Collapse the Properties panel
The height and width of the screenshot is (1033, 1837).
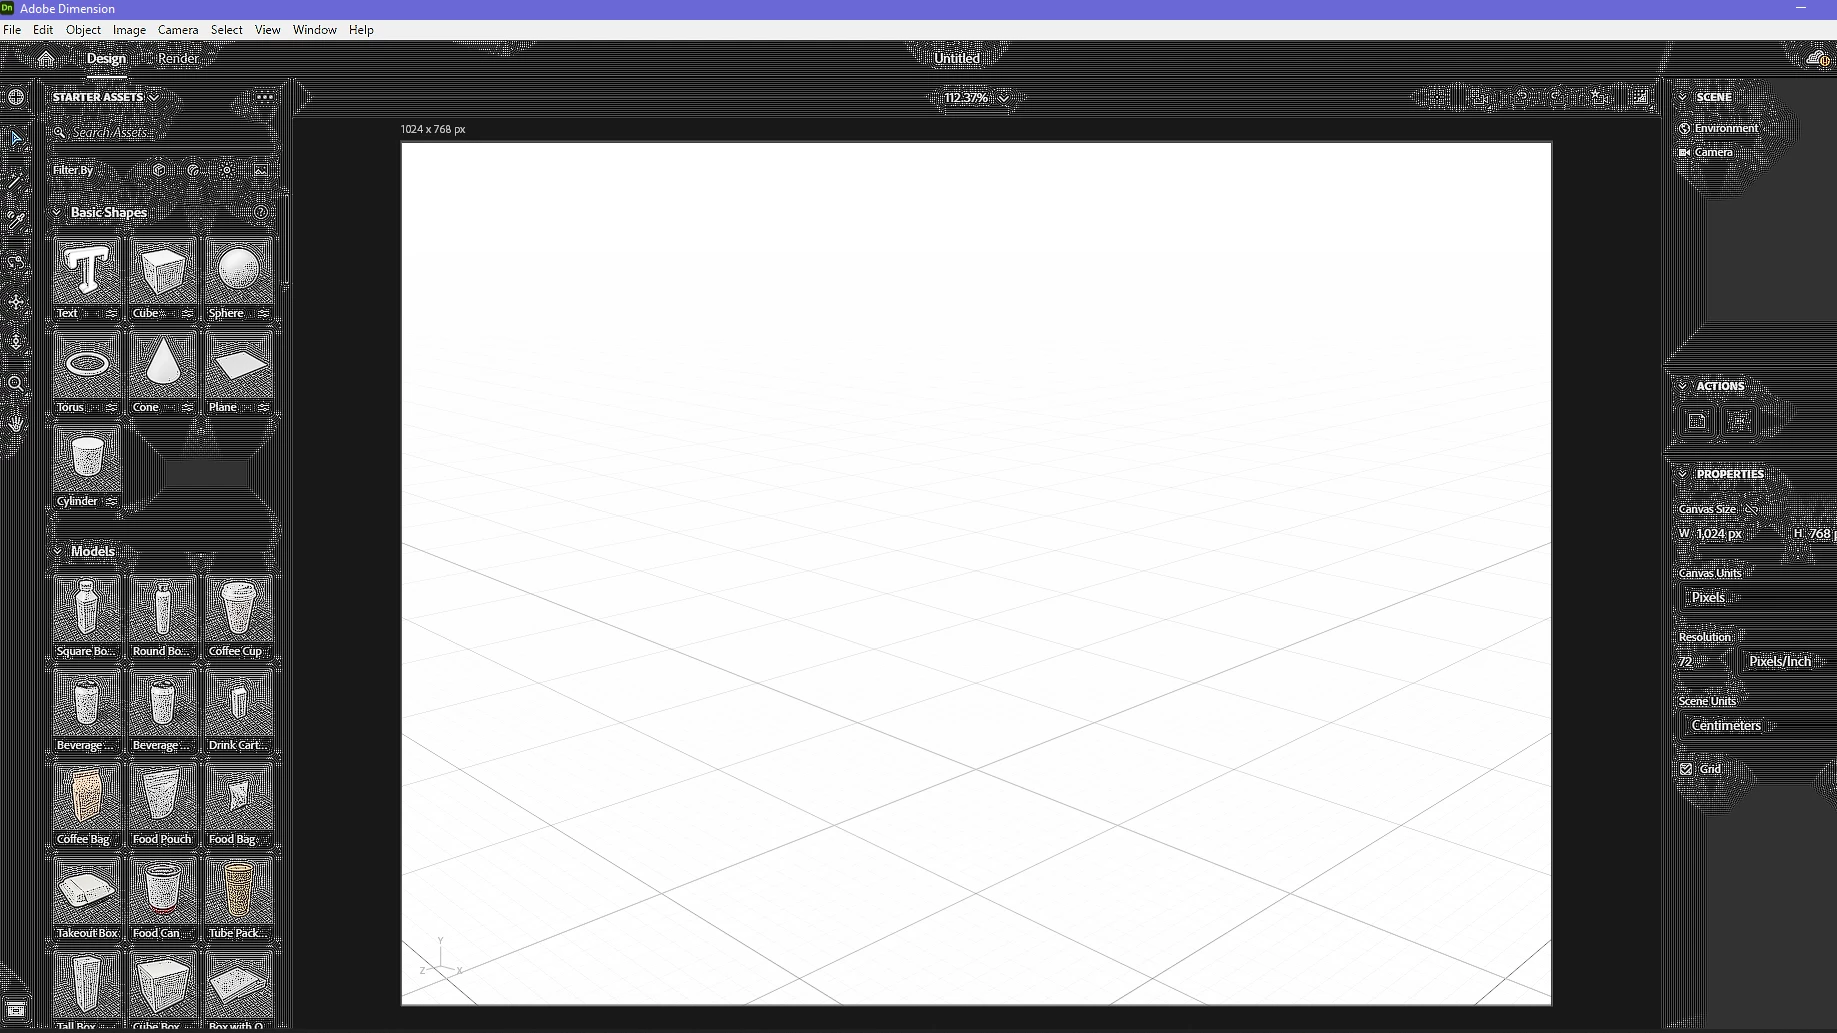tap(1683, 474)
